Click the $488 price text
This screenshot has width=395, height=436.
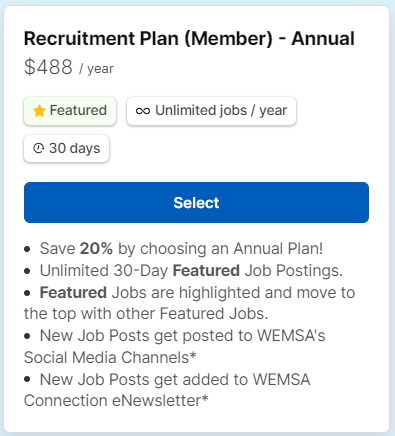48,67
